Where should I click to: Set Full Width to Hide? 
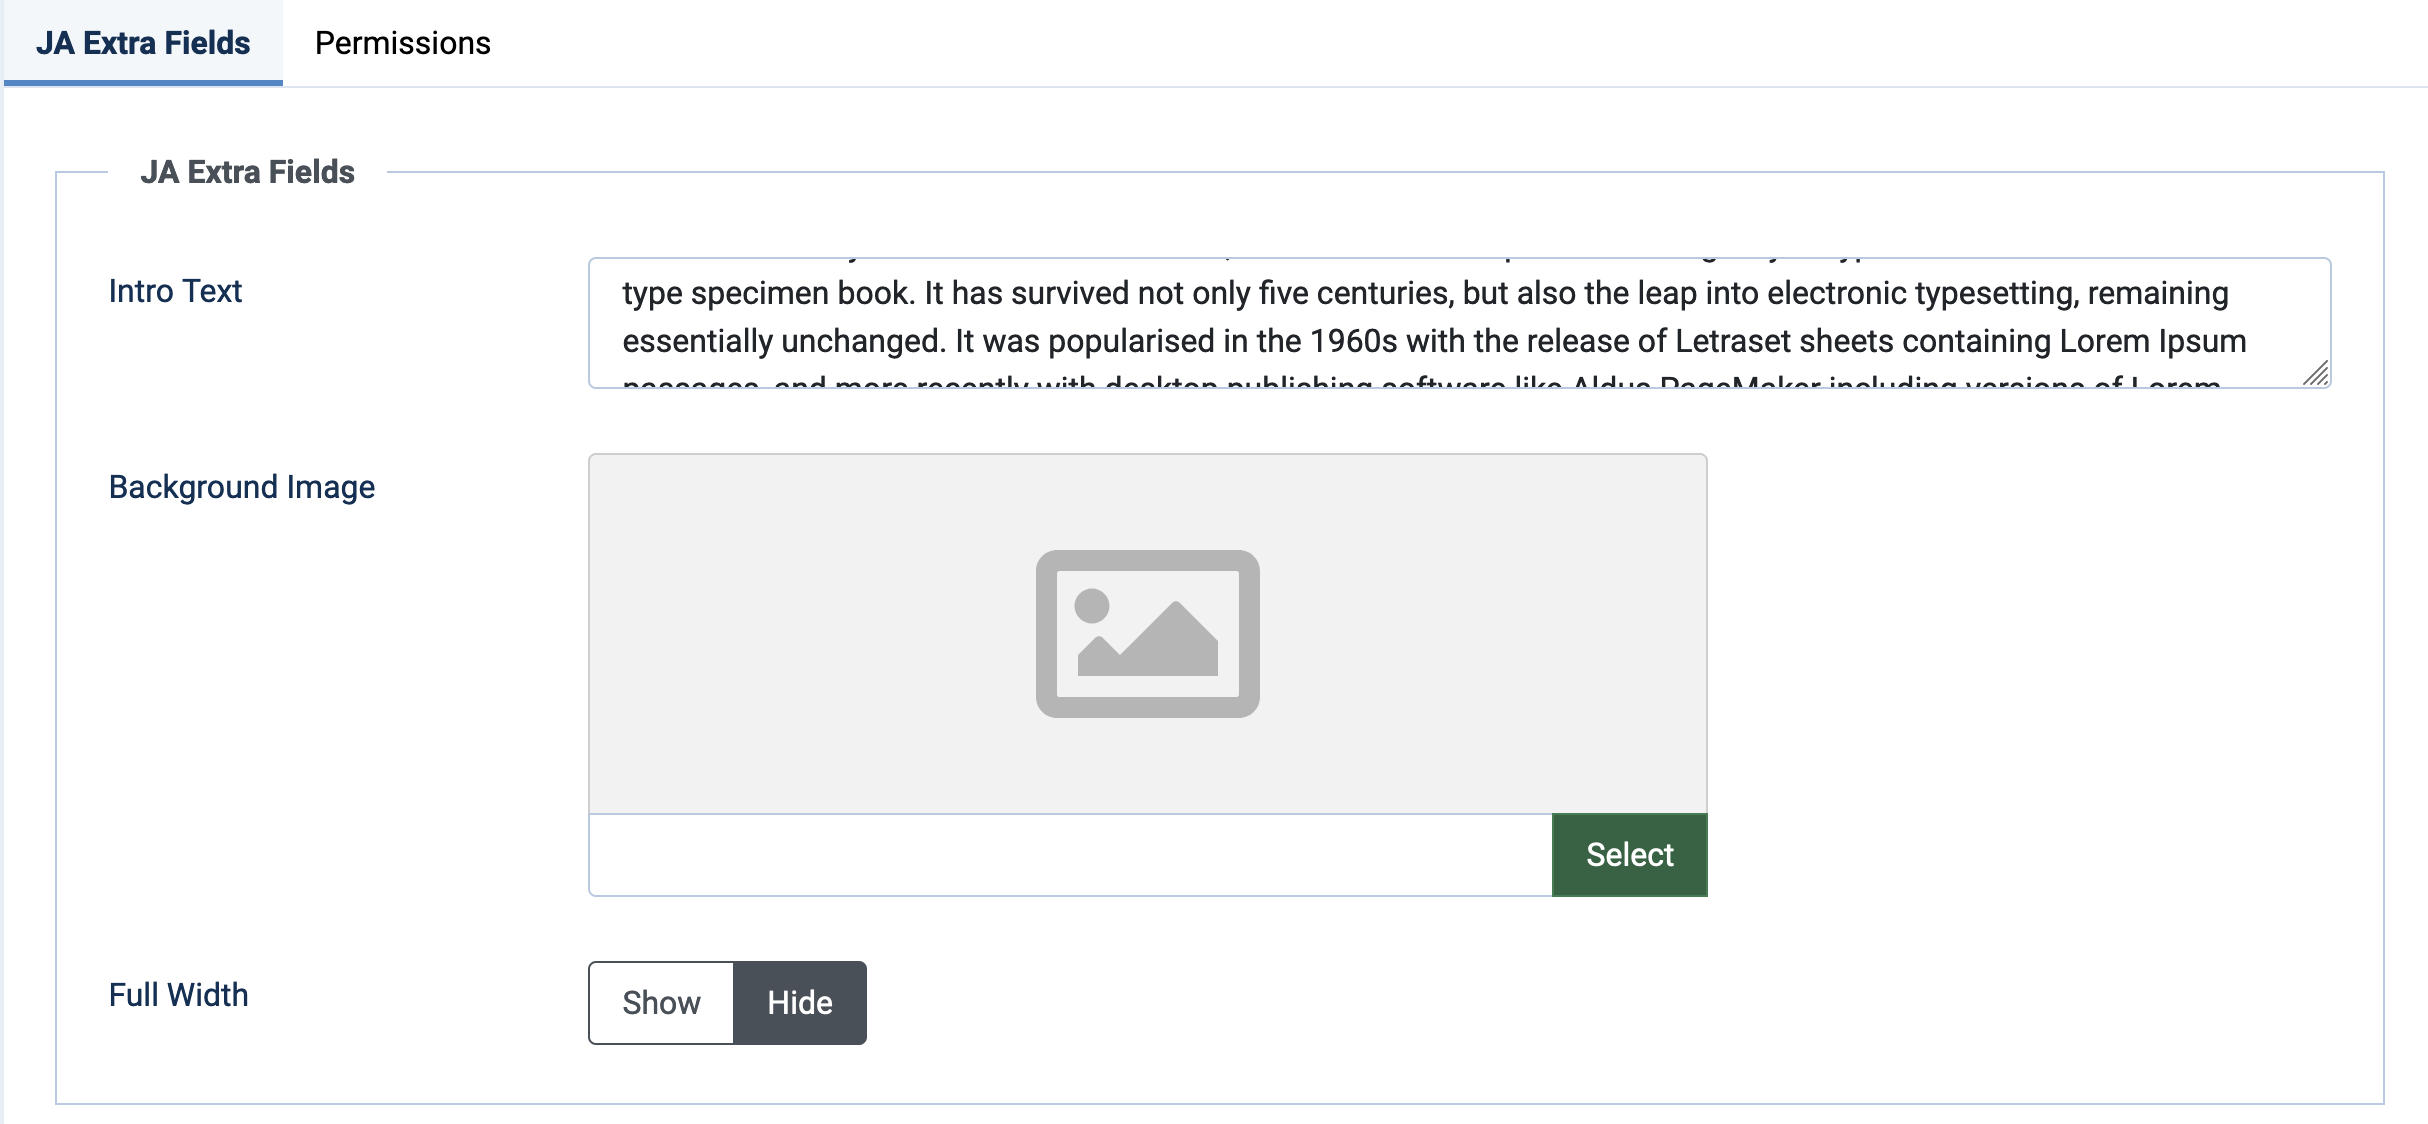pos(800,1003)
